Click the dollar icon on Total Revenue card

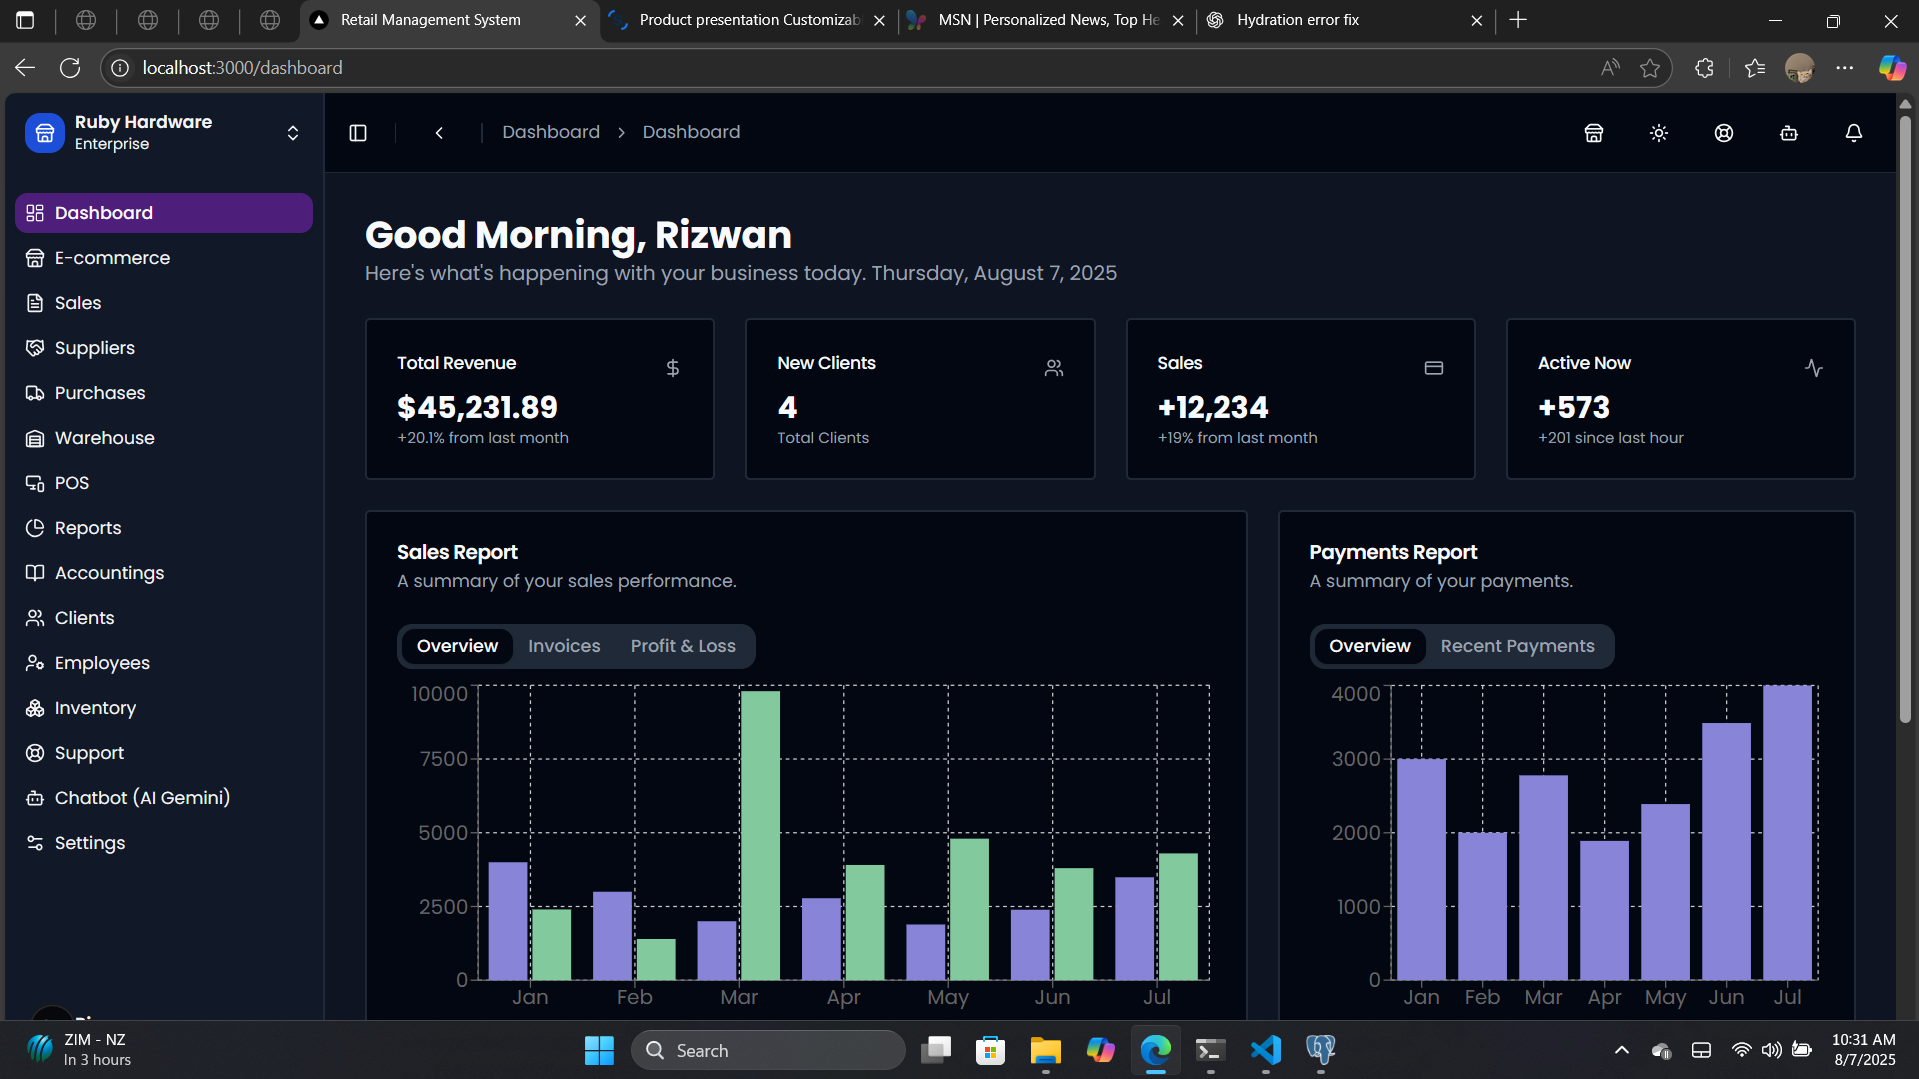click(x=673, y=368)
